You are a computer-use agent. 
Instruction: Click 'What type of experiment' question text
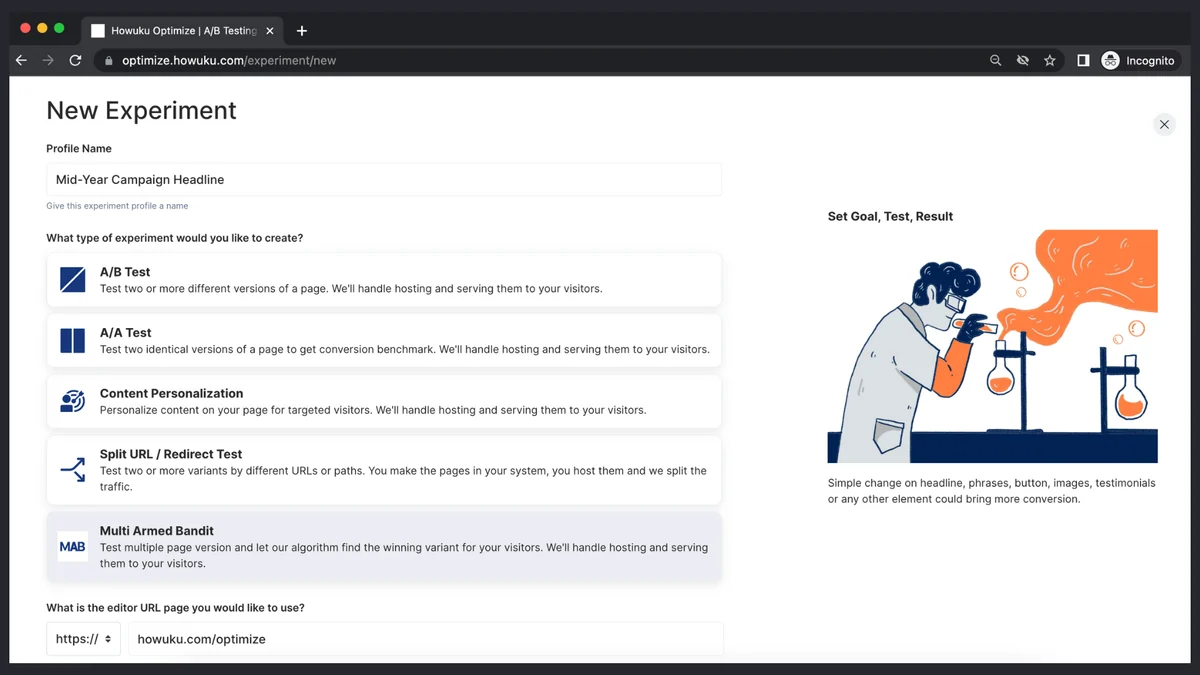click(x=175, y=238)
